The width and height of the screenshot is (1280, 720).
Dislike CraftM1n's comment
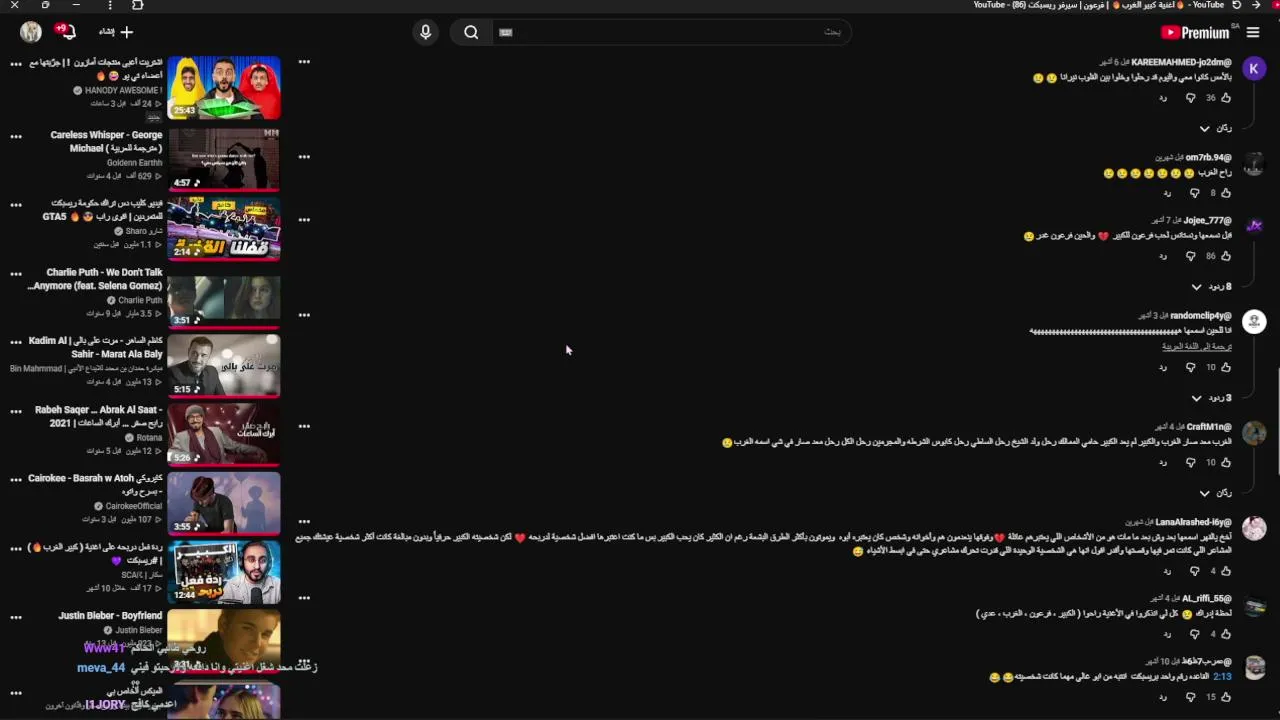tap(1190, 463)
